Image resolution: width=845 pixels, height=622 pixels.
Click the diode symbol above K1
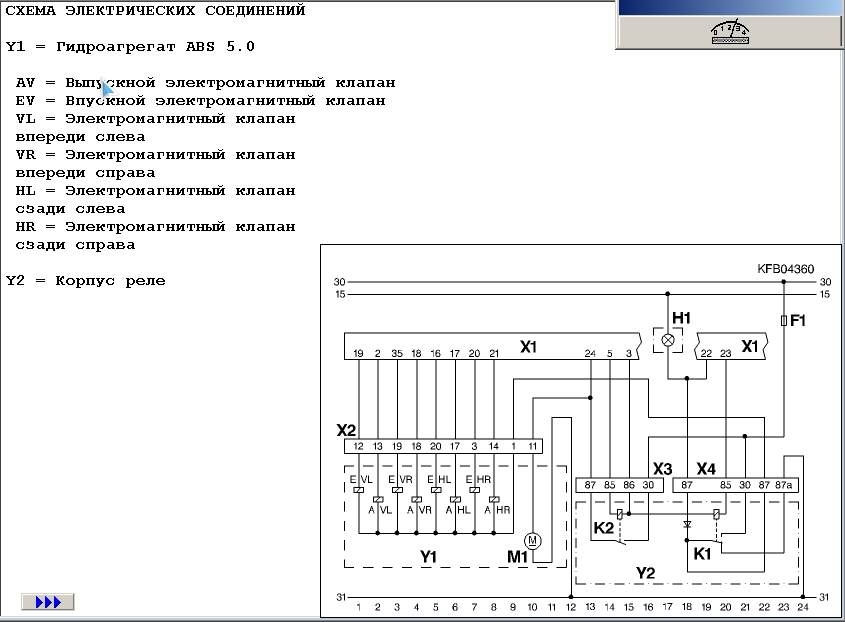coord(687,523)
